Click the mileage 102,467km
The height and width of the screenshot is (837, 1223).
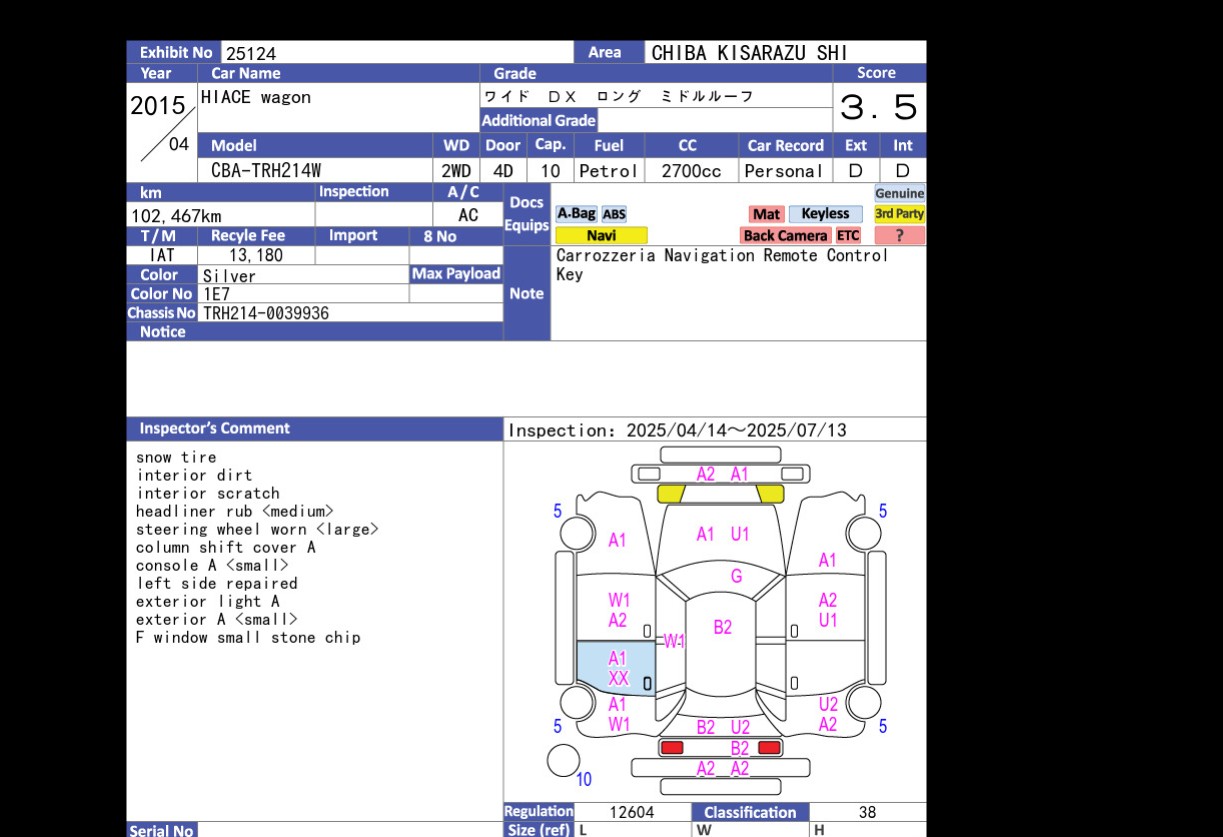(x=177, y=216)
